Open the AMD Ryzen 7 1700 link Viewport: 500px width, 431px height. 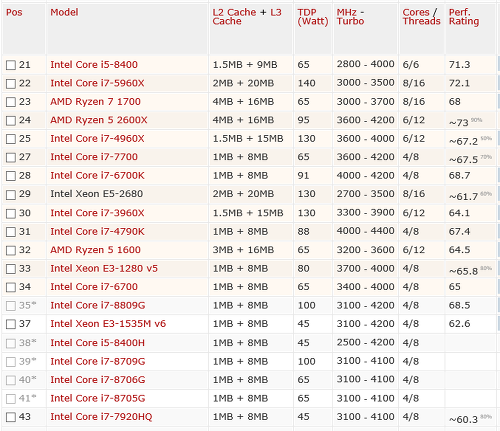click(x=95, y=102)
